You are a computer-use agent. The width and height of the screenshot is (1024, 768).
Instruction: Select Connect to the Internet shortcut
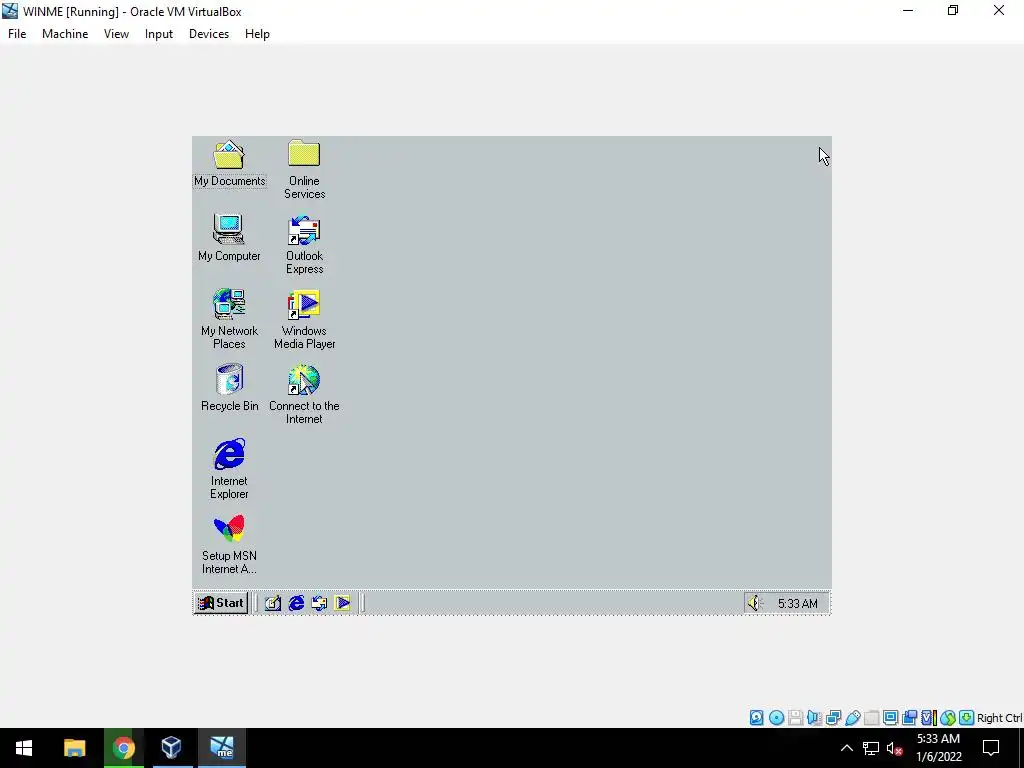click(x=304, y=394)
